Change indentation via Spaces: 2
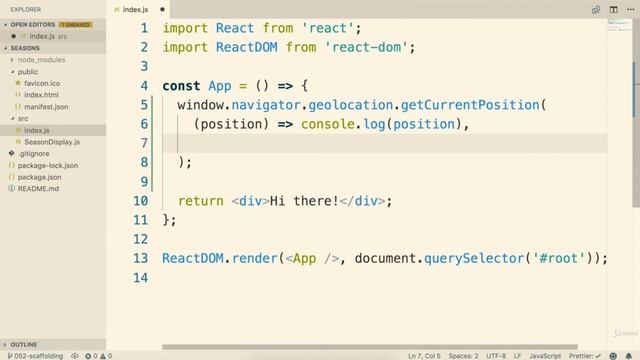 point(463,356)
